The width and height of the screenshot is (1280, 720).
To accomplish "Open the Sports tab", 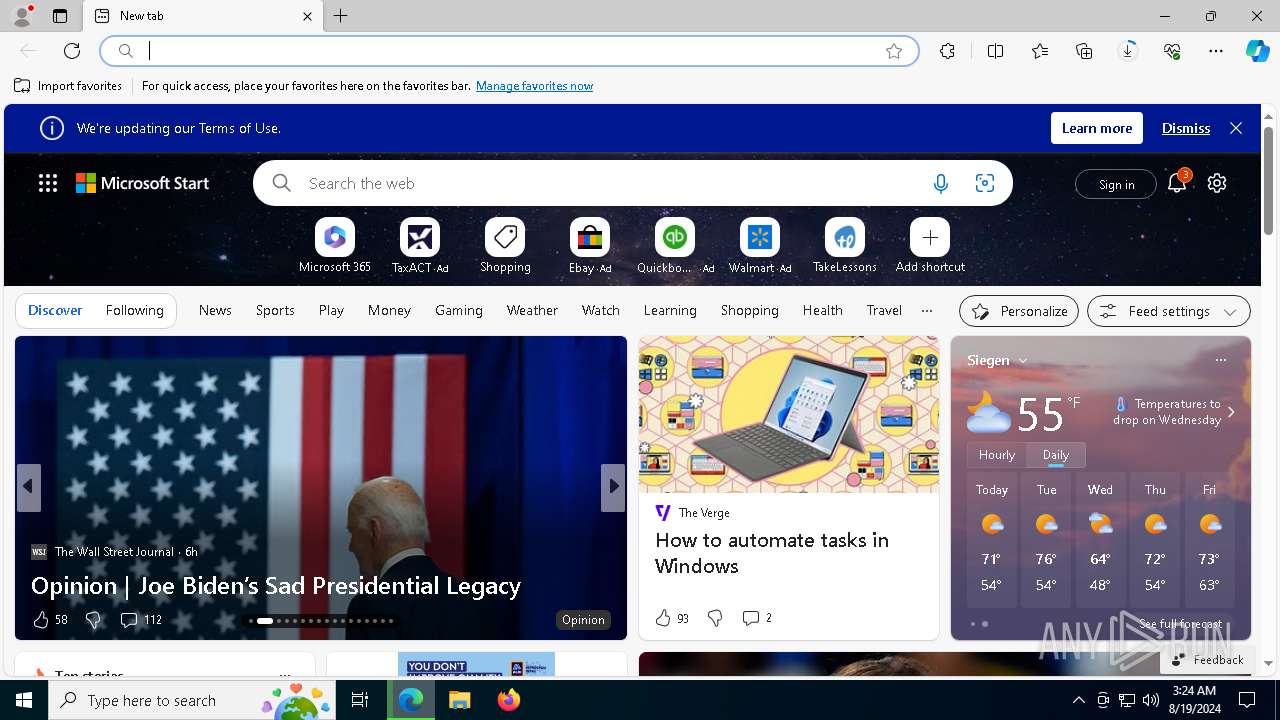I will tap(275, 310).
